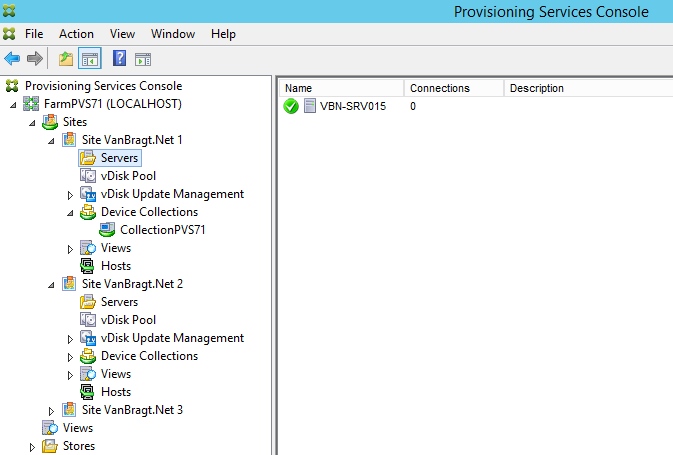Click the Site VanBragt.Net 2 icon
This screenshot has height=455, width=673.
click(x=69, y=284)
